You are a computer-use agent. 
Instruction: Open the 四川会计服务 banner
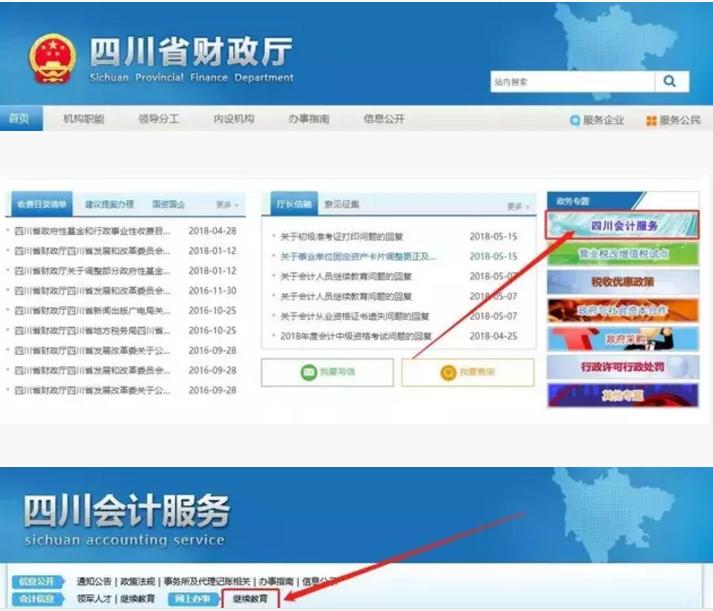pos(622,226)
